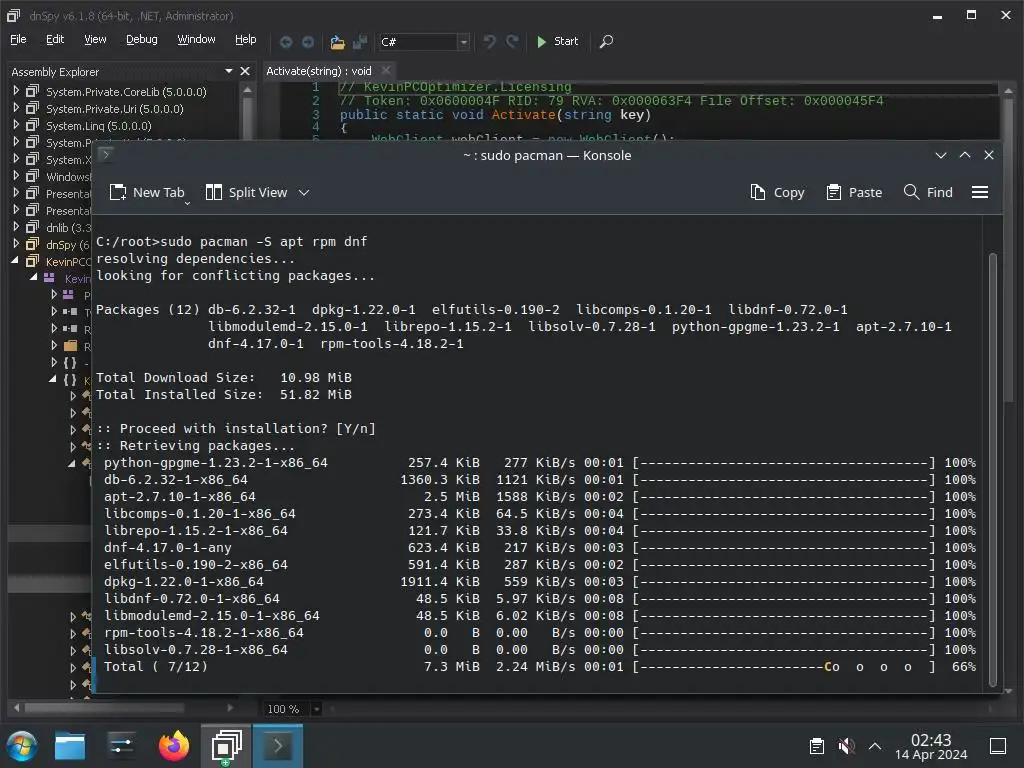Start debugging with the Start button
This screenshot has width=1024, height=768.
[557, 41]
